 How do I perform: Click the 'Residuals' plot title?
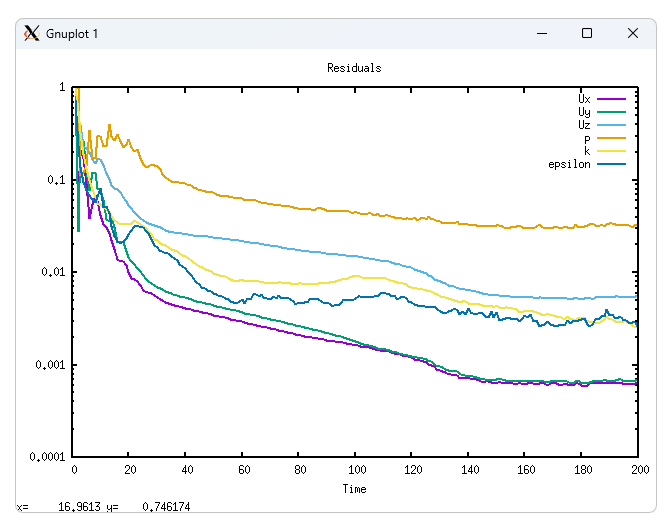tap(354, 68)
